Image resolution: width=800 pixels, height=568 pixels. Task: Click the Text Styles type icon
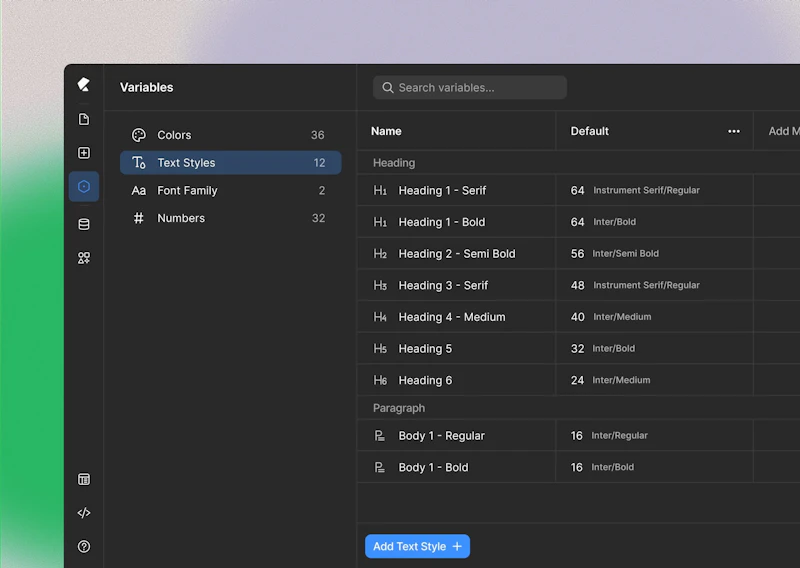click(x=139, y=162)
